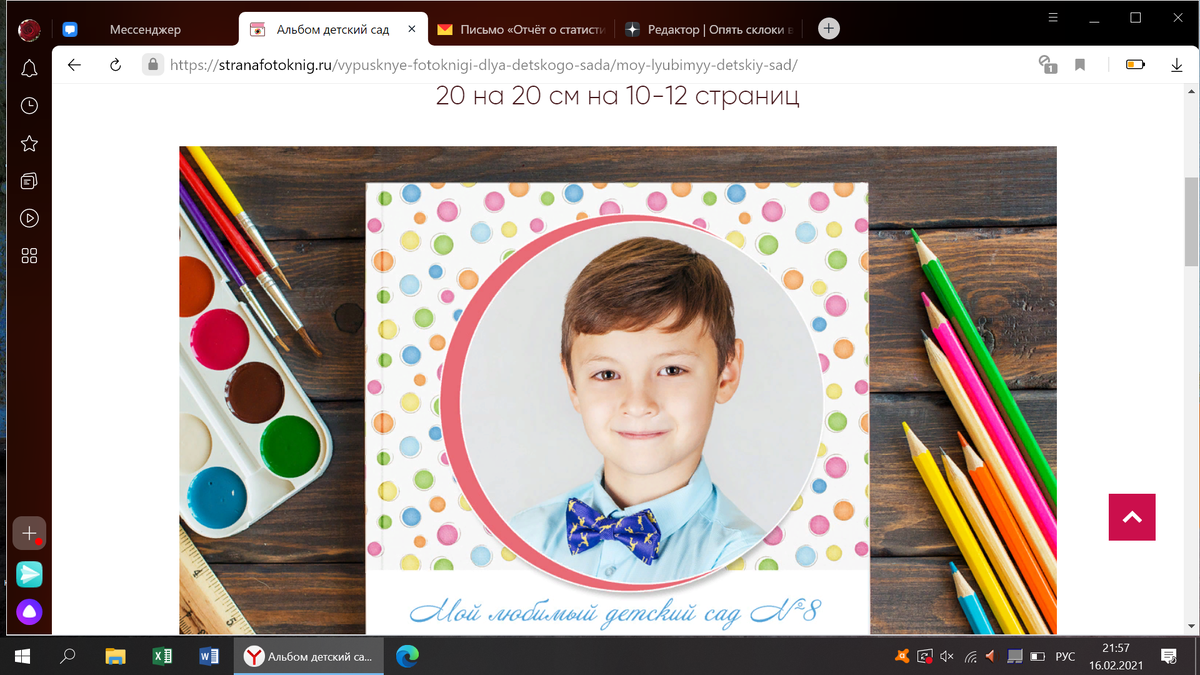Image resolution: width=1200 pixels, height=675 pixels.
Task: Reload the current page
Action: click(115, 65)
